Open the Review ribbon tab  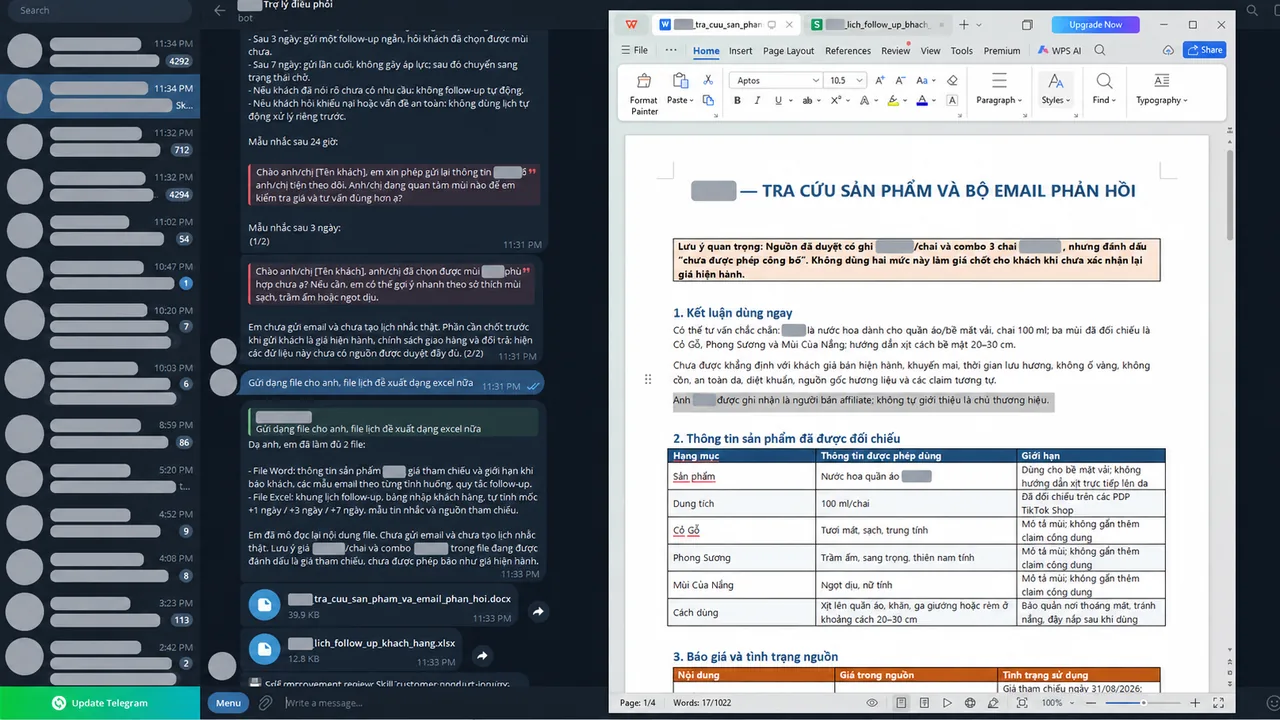pyautogui.click(x=895, y=51)
